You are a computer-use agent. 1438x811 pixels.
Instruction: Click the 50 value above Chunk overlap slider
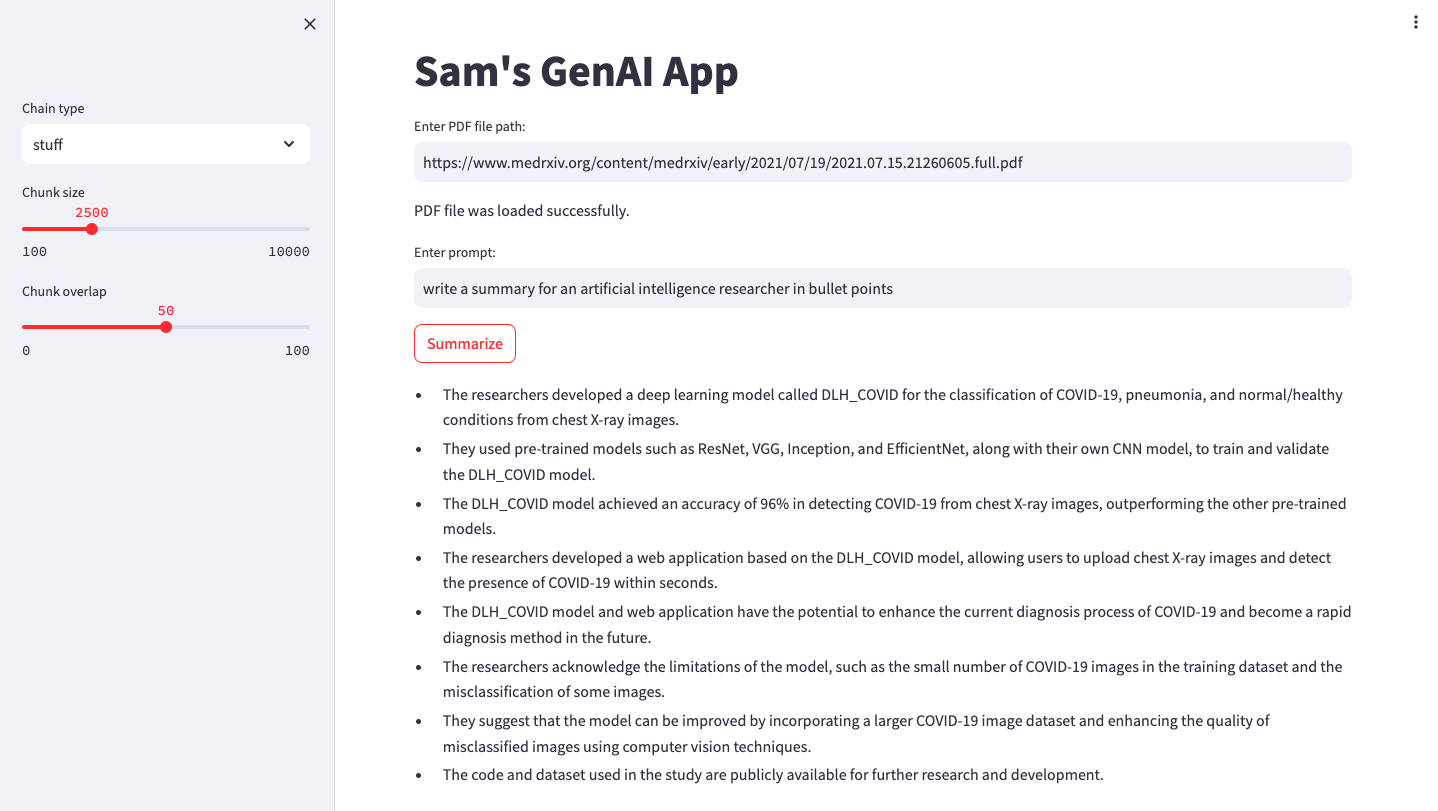point(166,310)
